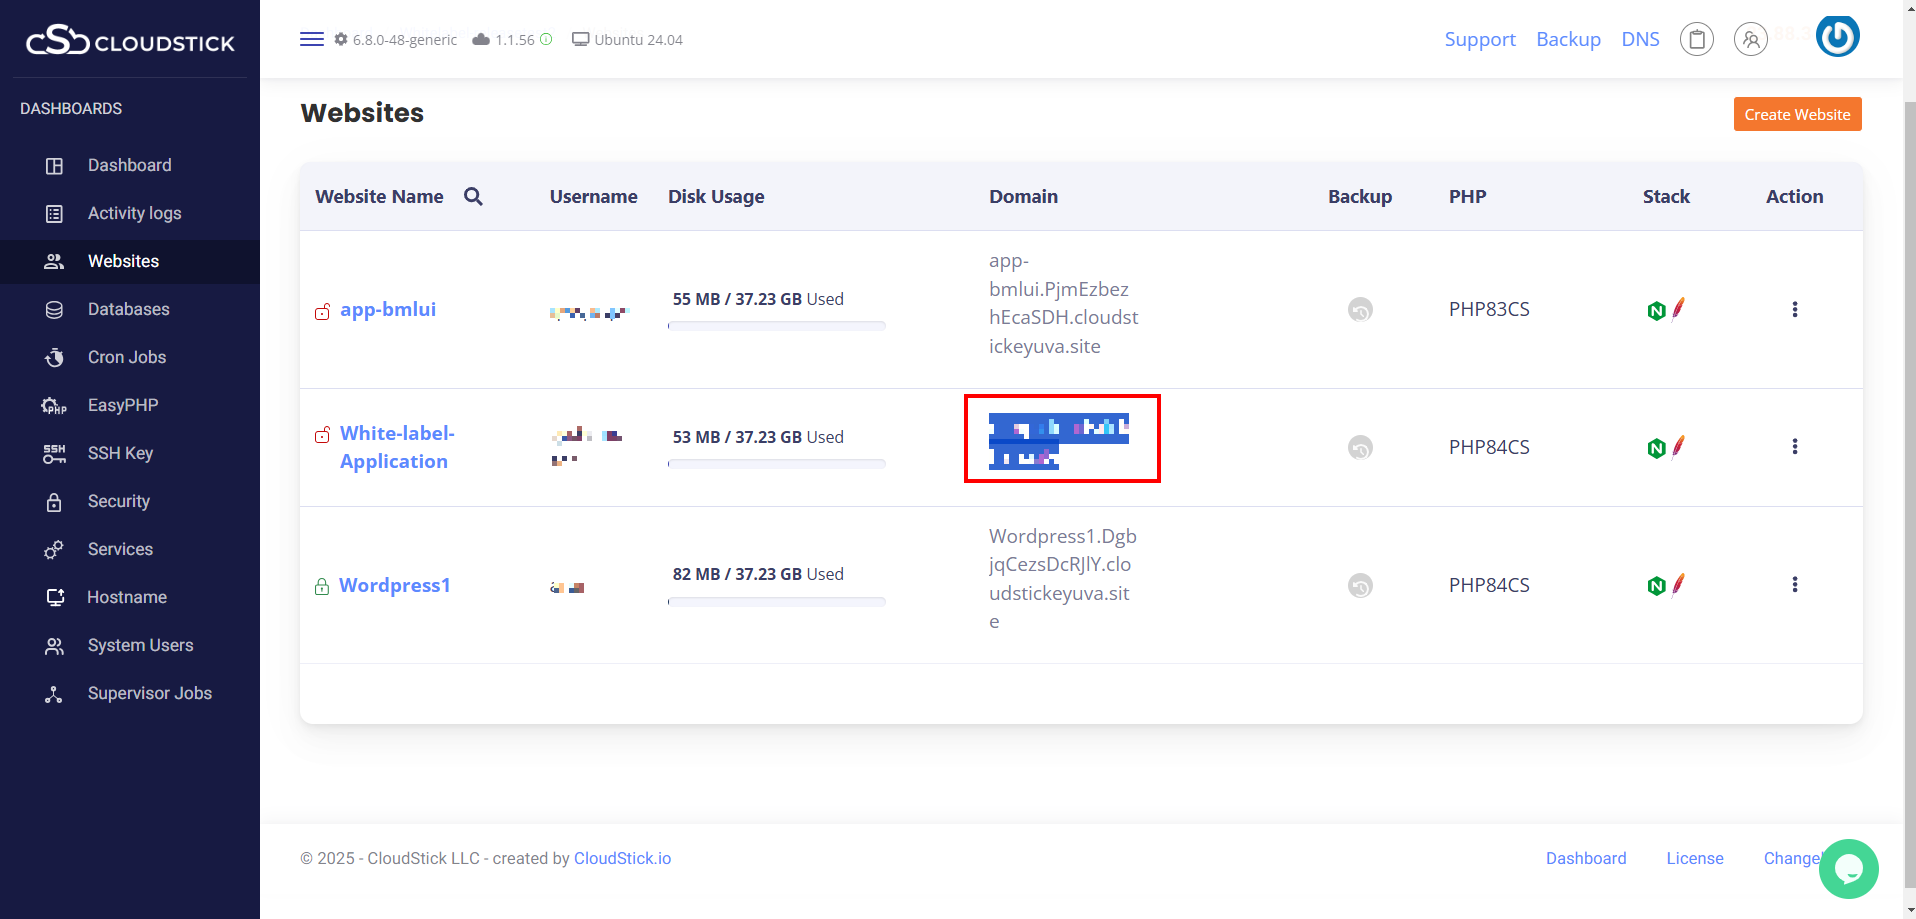Toggle the hamburger sidebar menu
This screenshot has width=1916, height=919.
point(312,40)
